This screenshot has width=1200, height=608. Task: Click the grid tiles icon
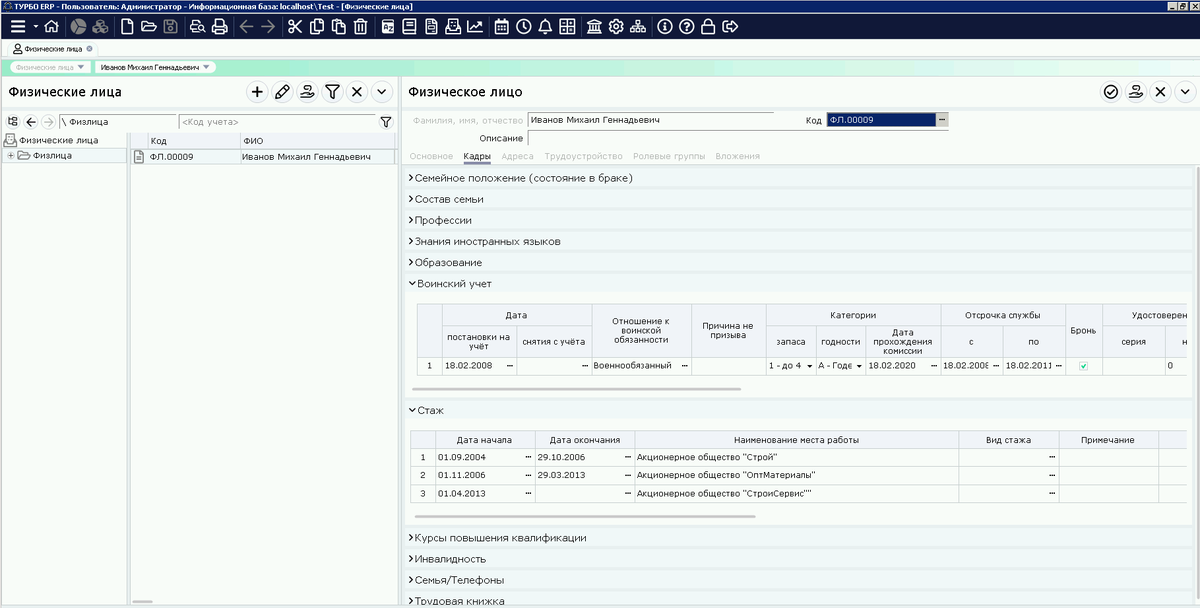[x=567, y=26]
